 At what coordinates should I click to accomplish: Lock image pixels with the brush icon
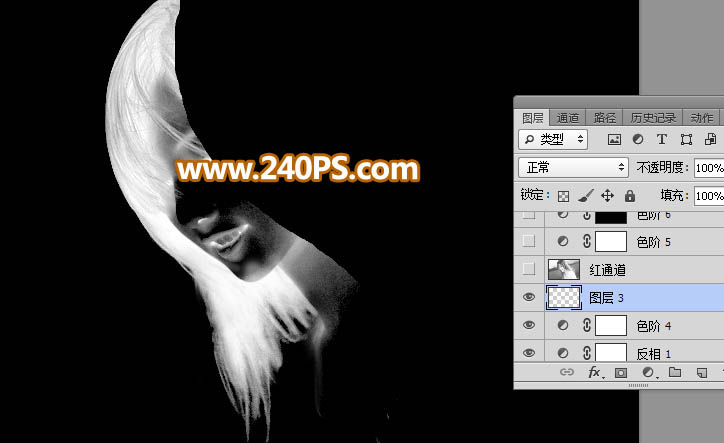(586, 196)
